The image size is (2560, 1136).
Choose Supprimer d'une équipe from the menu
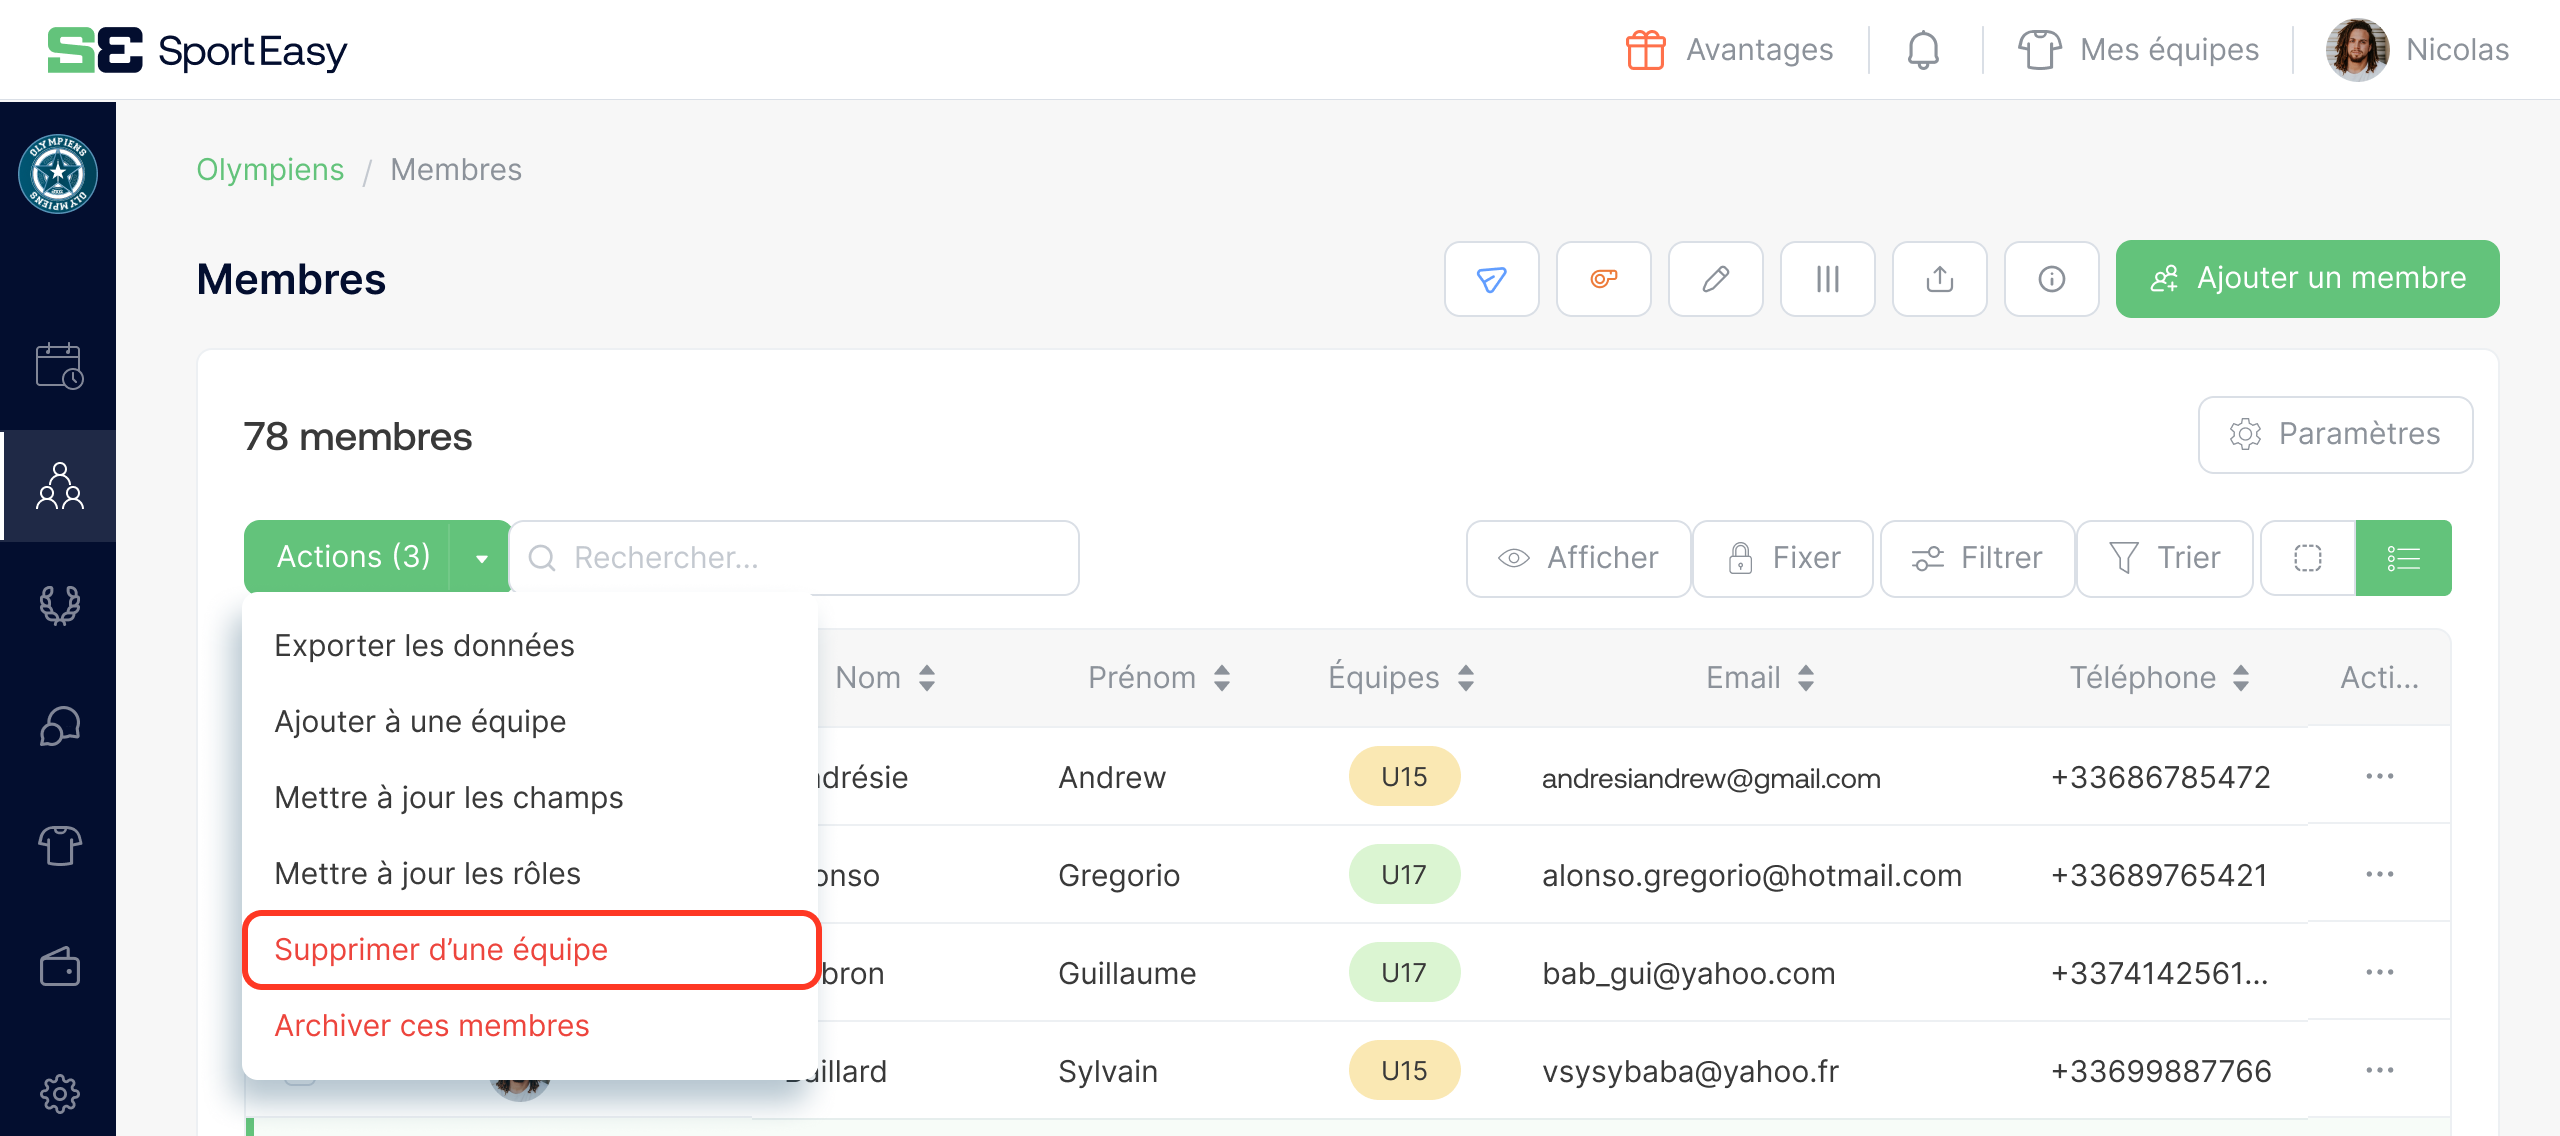pyautogui.click(x=441, y=949)
